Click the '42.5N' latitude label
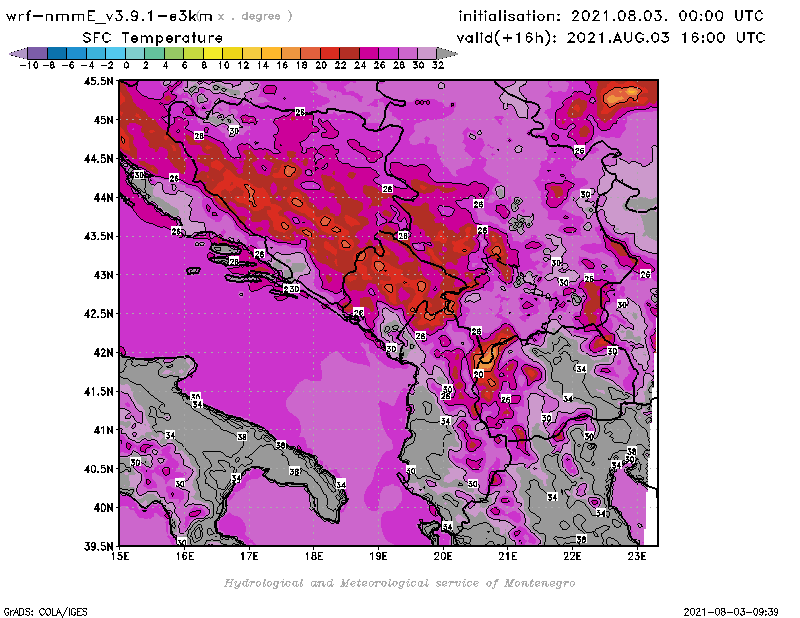This screenshot has width=800, height=618. pos(98,314)
